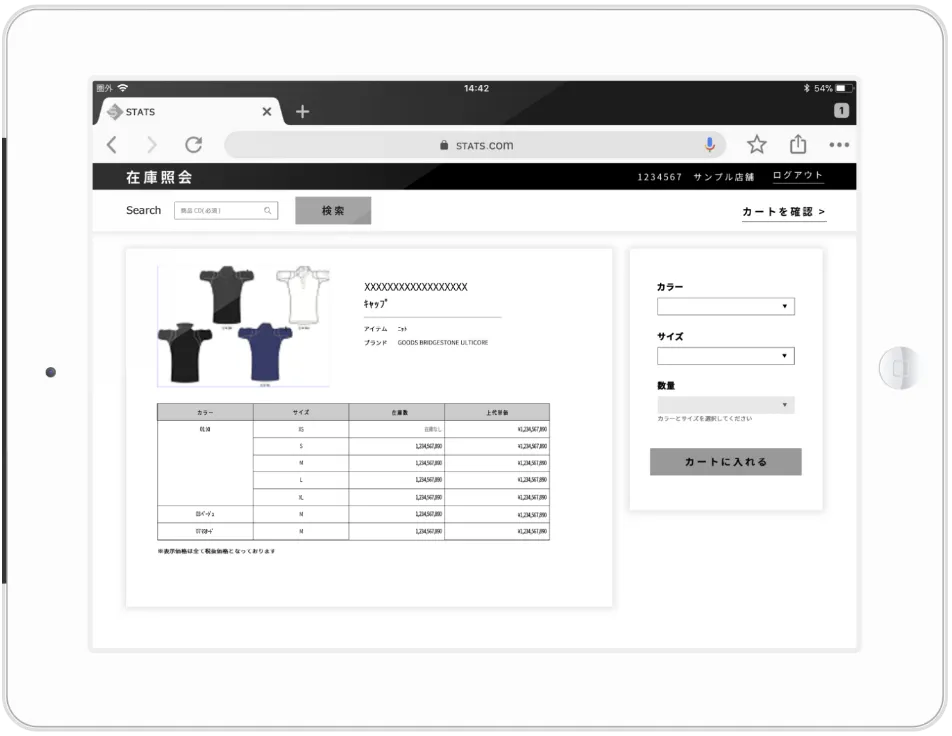Open the サイズ dropdown
This screenshot has height=736, width=952.
point(726,356)
